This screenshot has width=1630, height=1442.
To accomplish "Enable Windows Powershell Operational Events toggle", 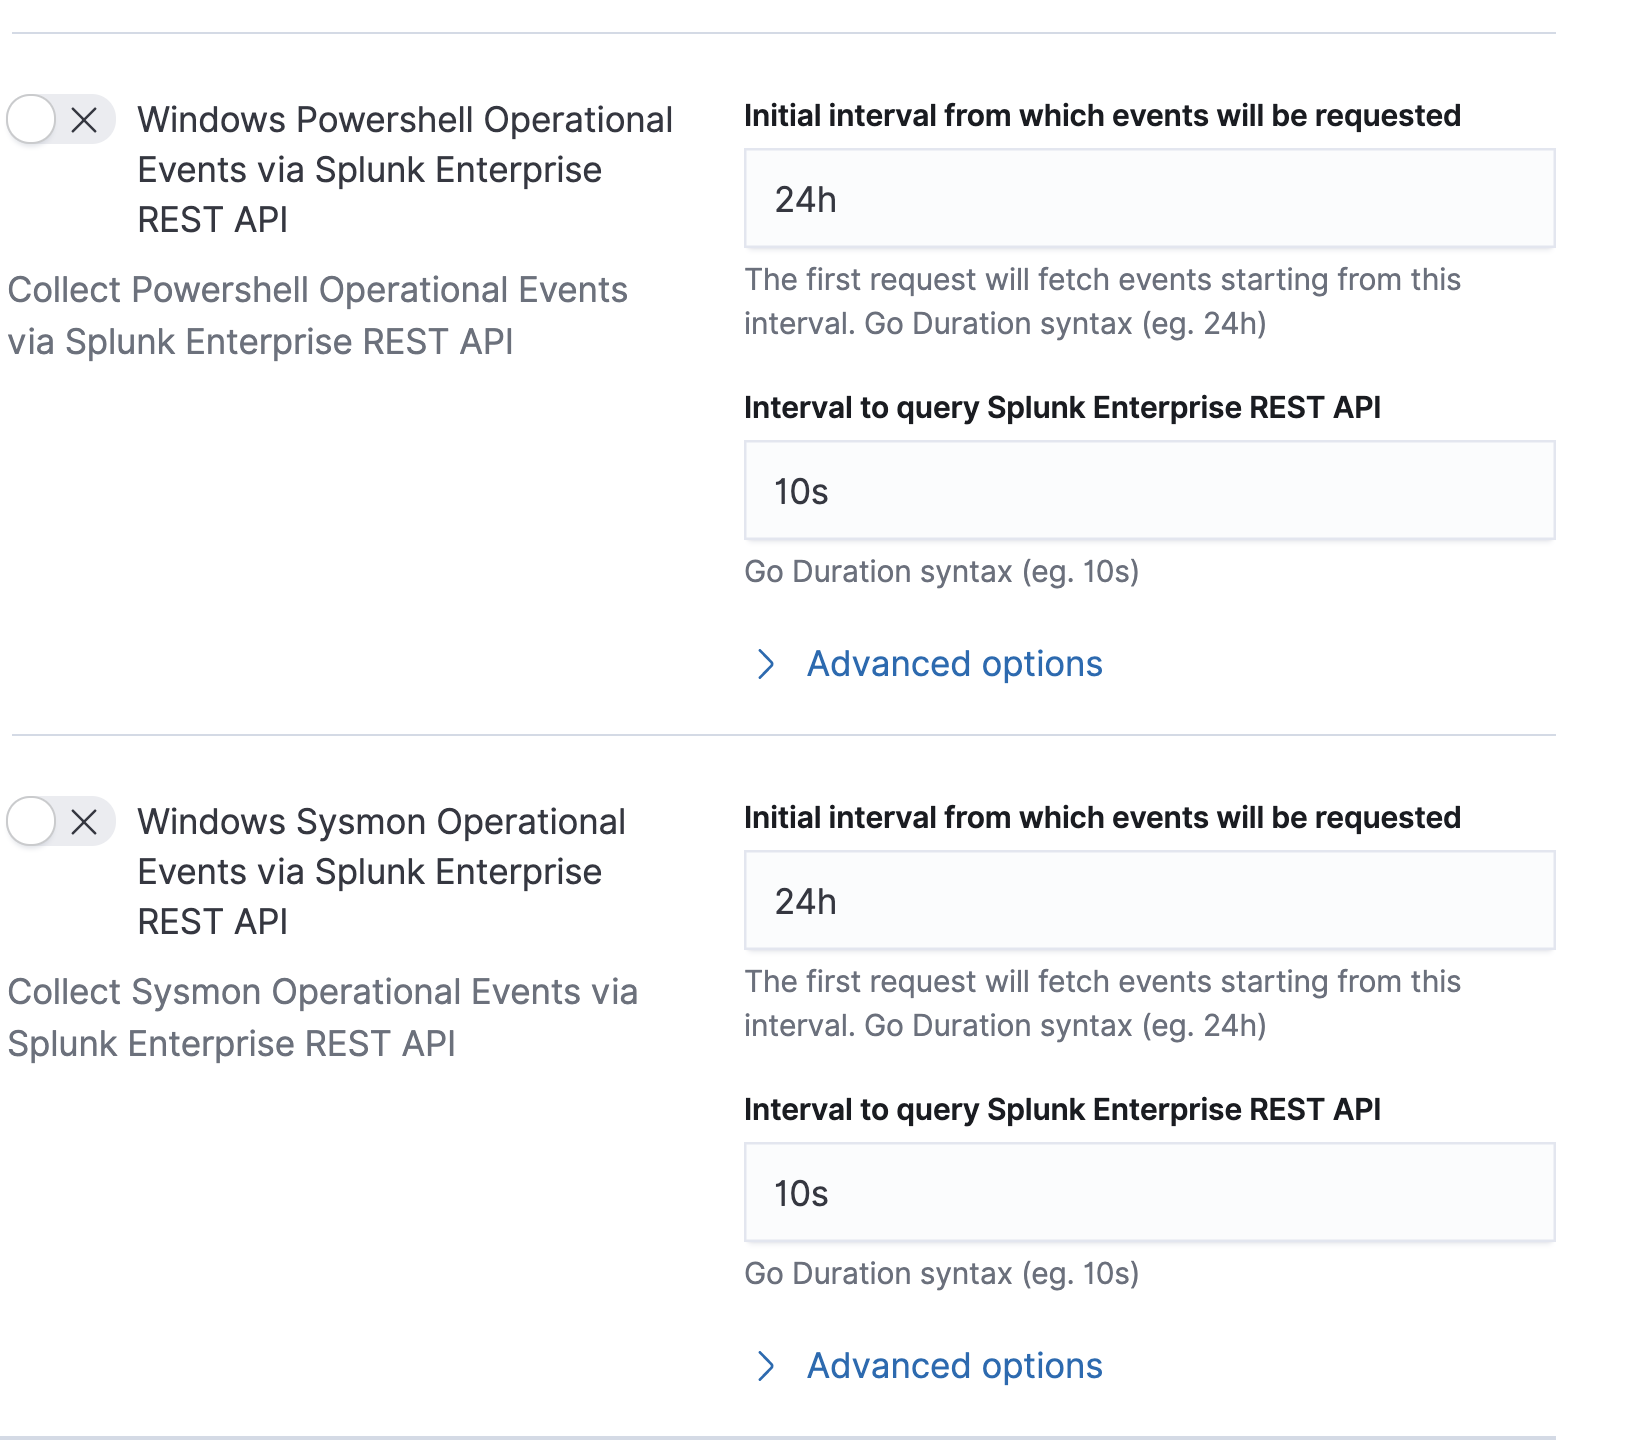I will [60, 121].
